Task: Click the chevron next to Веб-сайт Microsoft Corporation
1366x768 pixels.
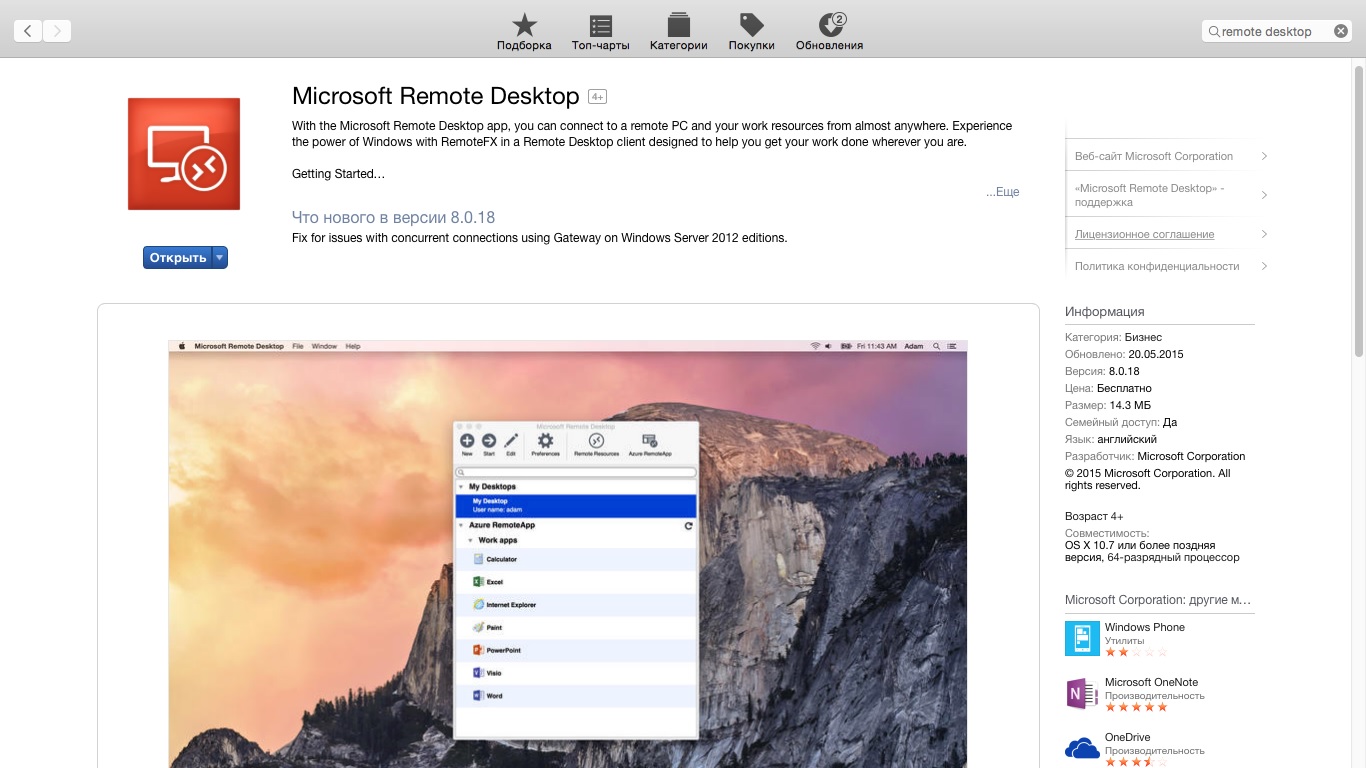Action: 1264,156
